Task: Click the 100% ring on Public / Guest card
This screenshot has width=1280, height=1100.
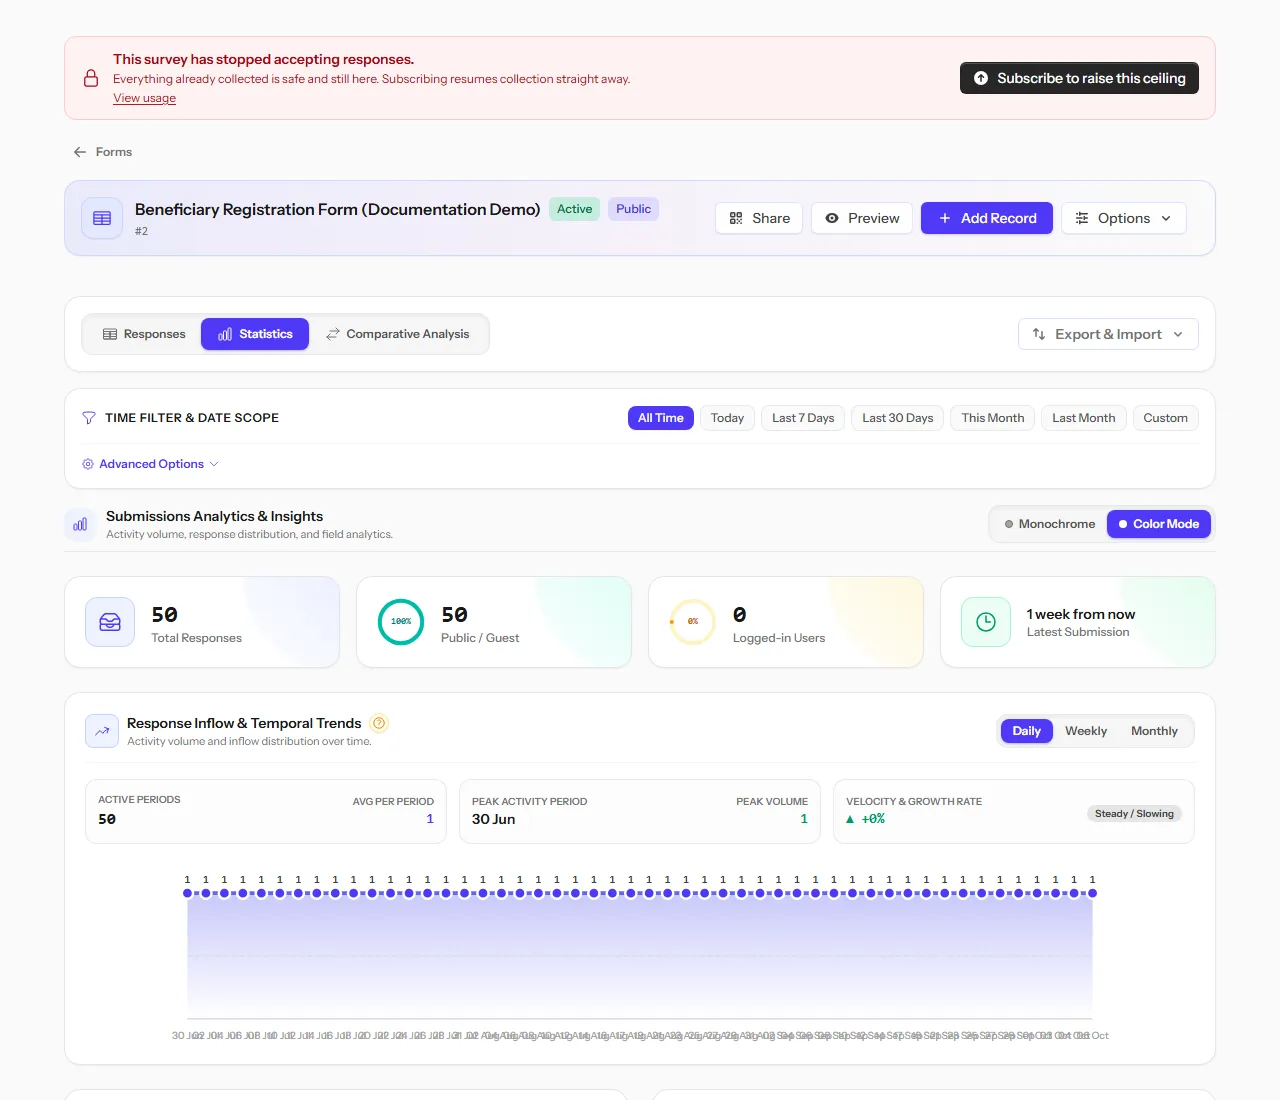Action: point(401,622)
